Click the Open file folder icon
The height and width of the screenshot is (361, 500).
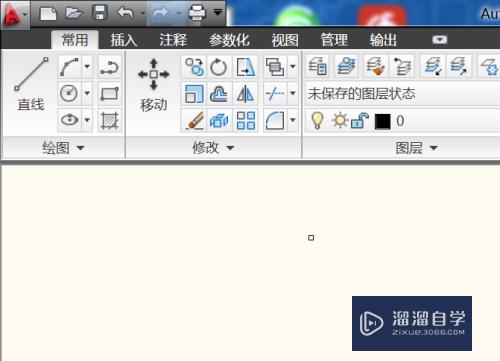coord(74,13)
